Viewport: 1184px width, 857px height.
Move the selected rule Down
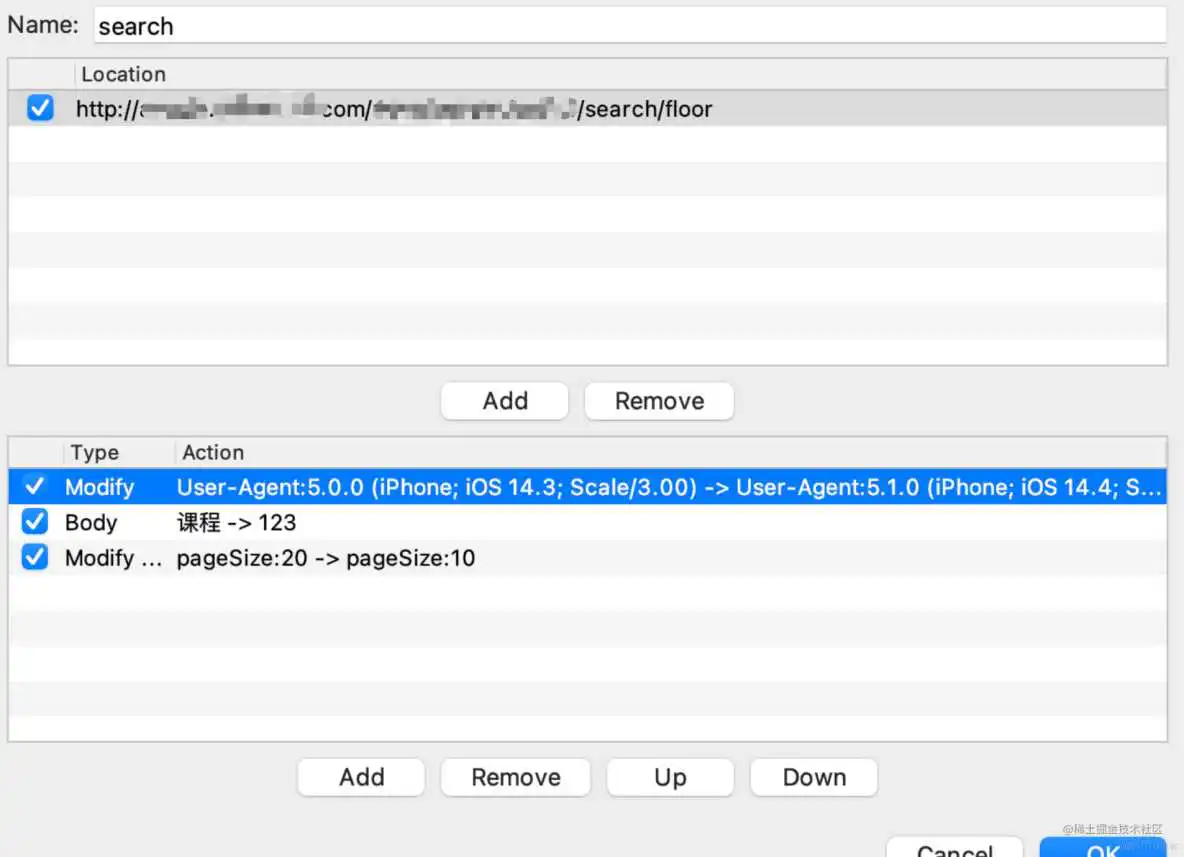pos(814,777)
